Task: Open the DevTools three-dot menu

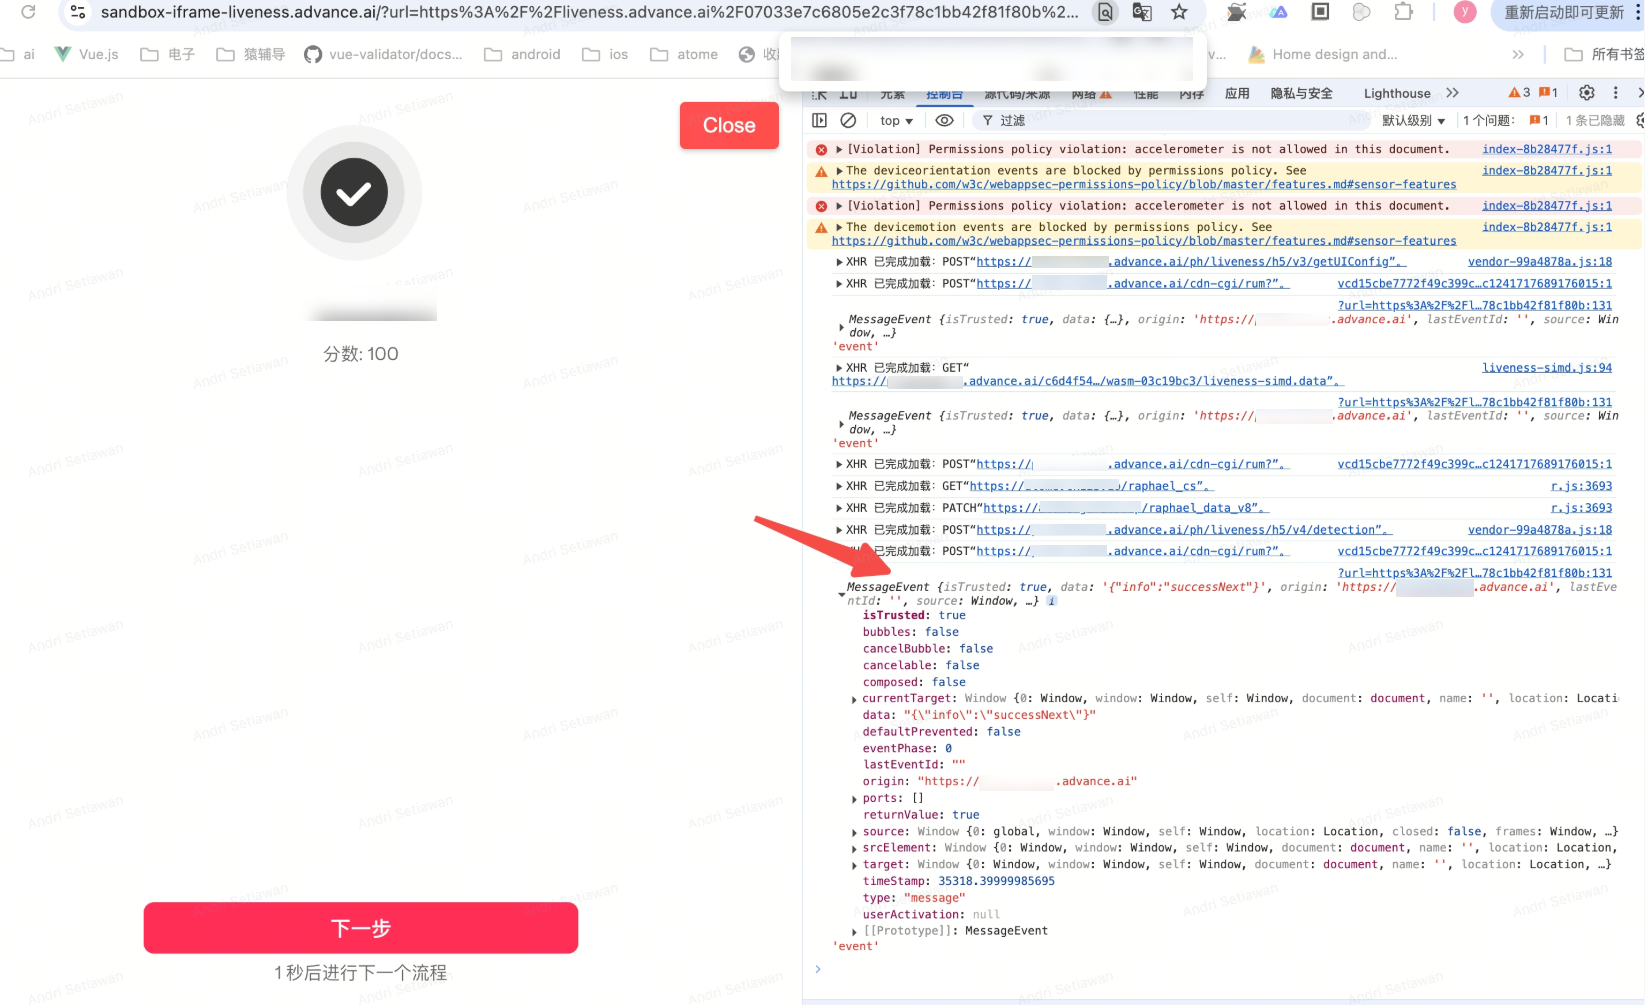Action: click(x=1615, y=93)
